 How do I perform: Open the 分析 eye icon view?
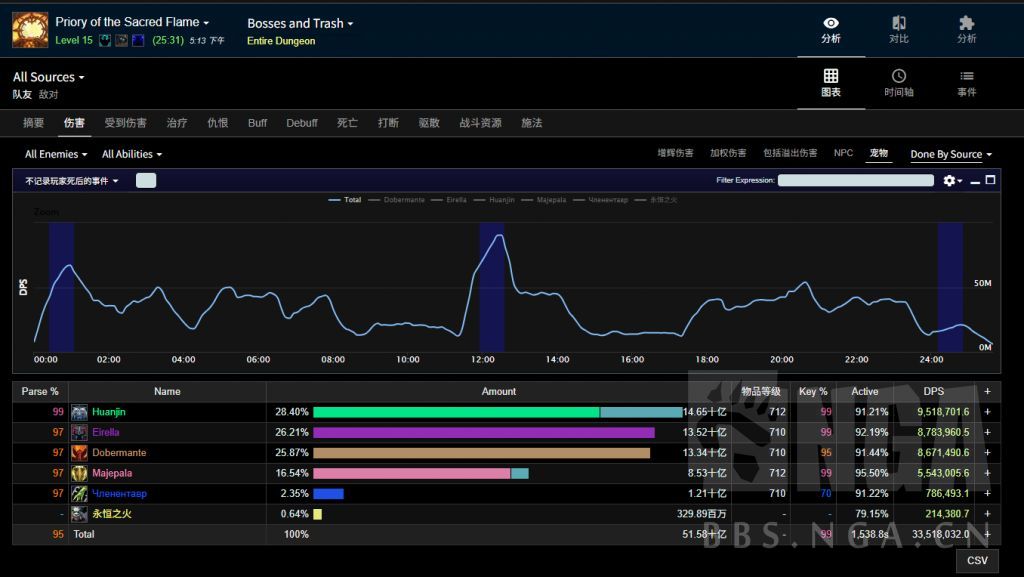point(830,29)
